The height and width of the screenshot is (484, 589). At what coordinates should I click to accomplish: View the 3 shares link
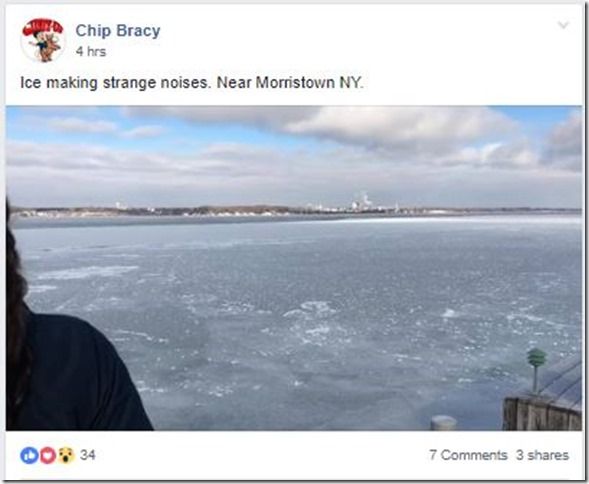pos(542,455)
